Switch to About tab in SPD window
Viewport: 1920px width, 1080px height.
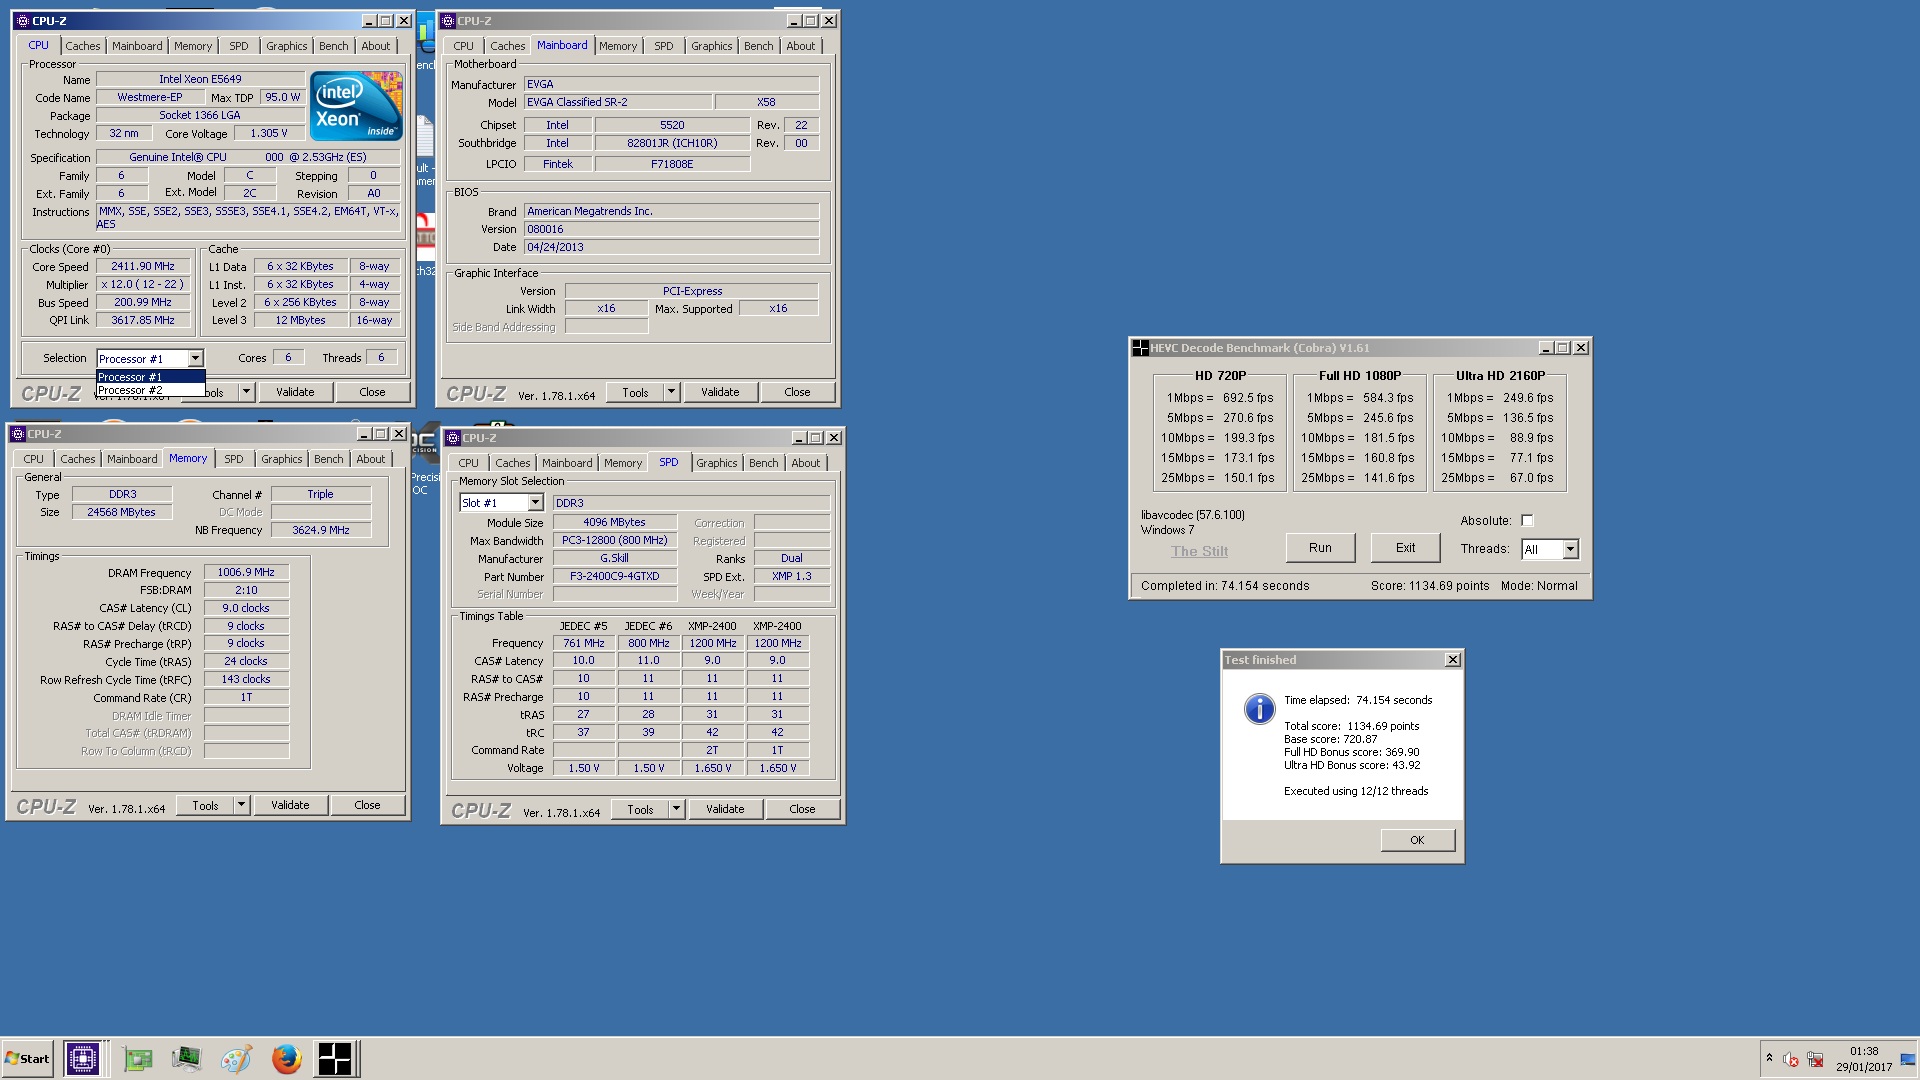pyautogui.click(x=806, y=463)
